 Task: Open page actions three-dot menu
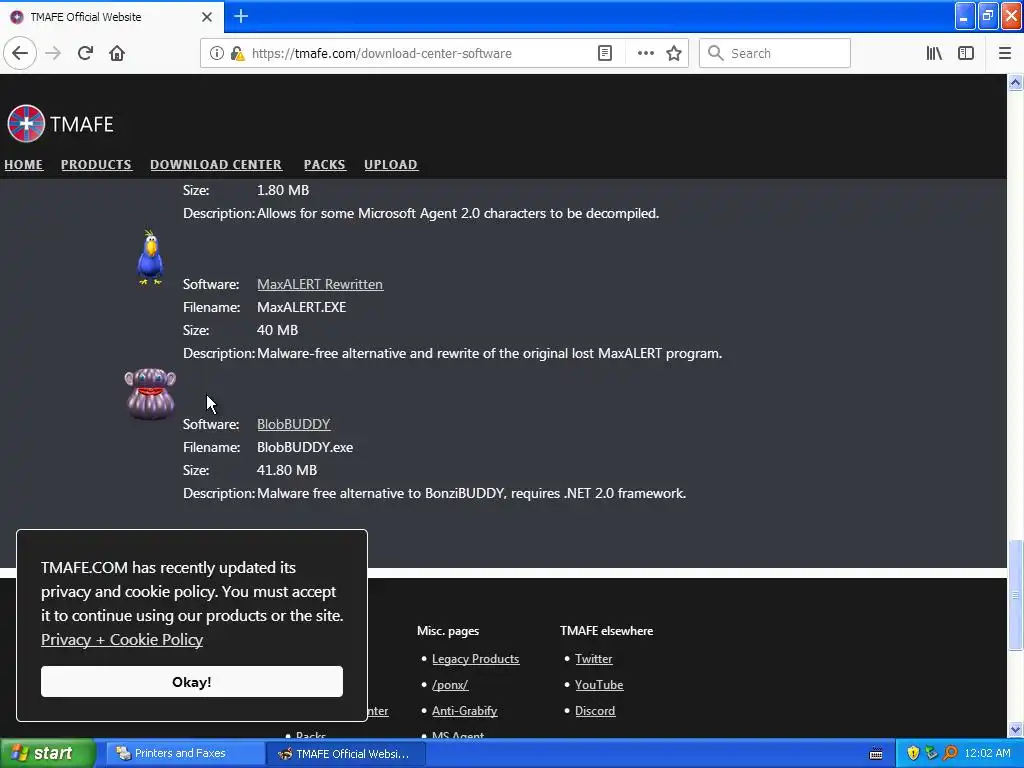(645, 53)
